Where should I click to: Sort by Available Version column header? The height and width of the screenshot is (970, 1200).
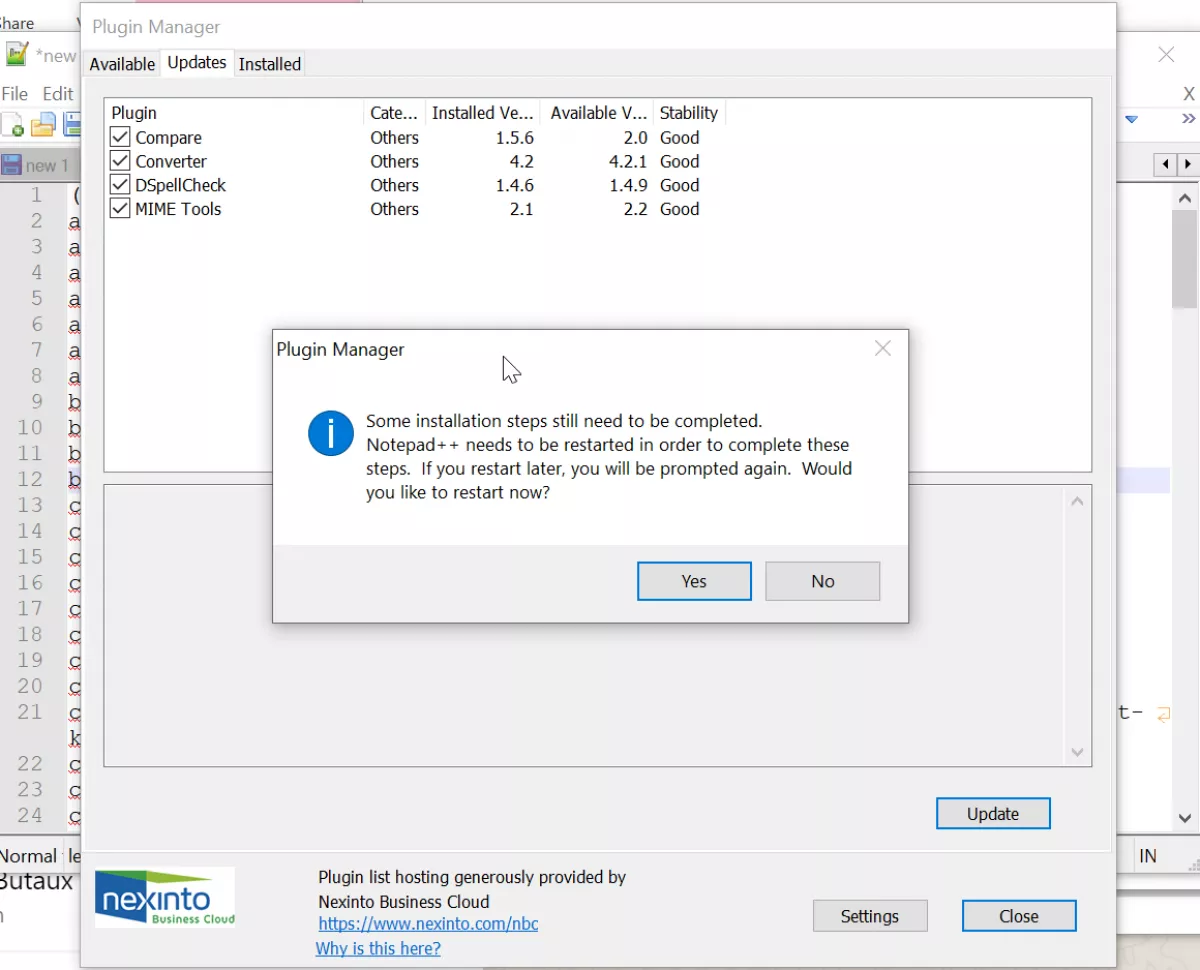597,113
